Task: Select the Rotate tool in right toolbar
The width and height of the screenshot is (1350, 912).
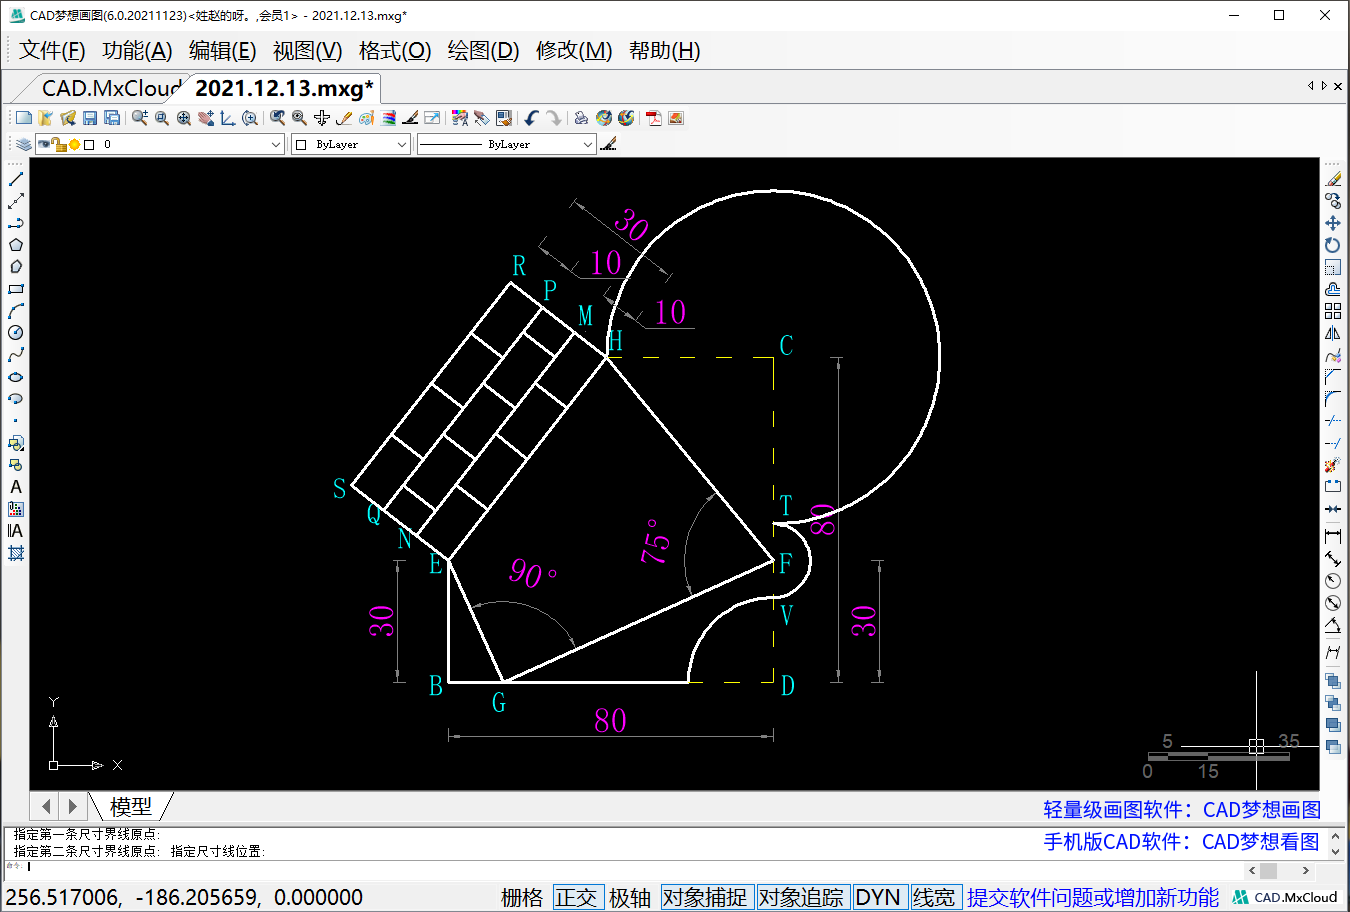Action: (x=1333, y=245)
